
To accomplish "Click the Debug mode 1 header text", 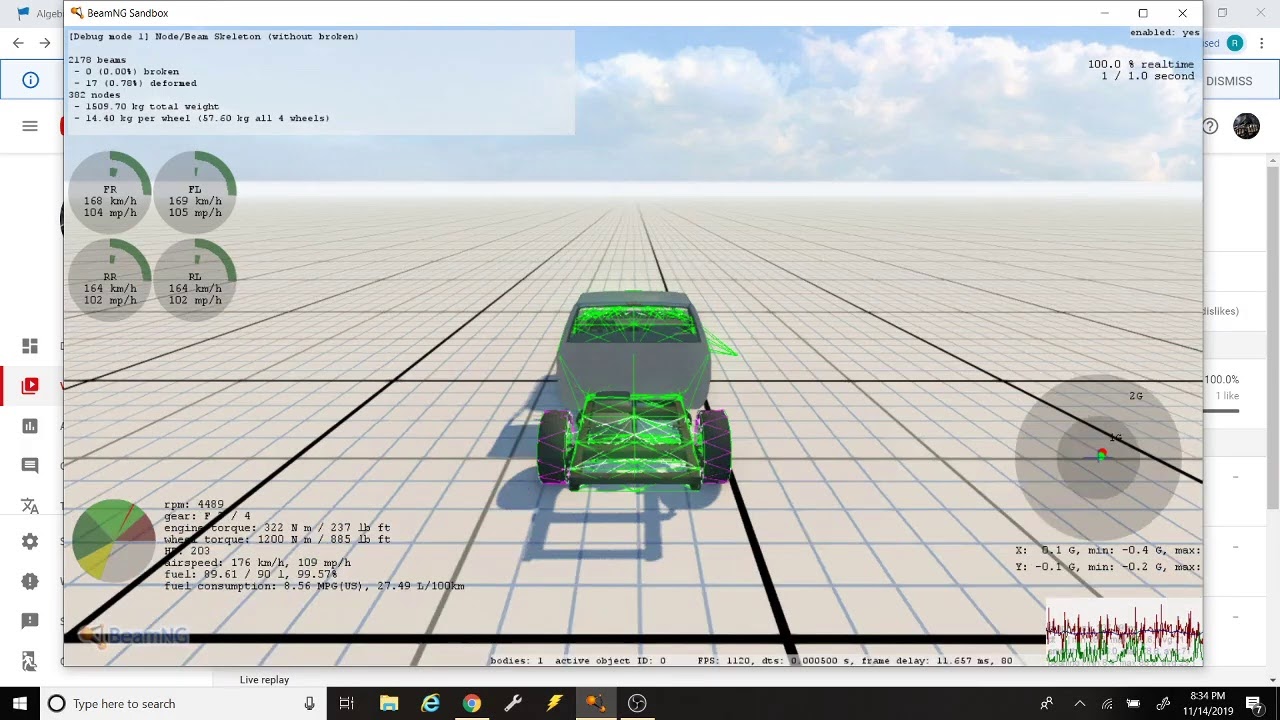I will click(213, 37).
